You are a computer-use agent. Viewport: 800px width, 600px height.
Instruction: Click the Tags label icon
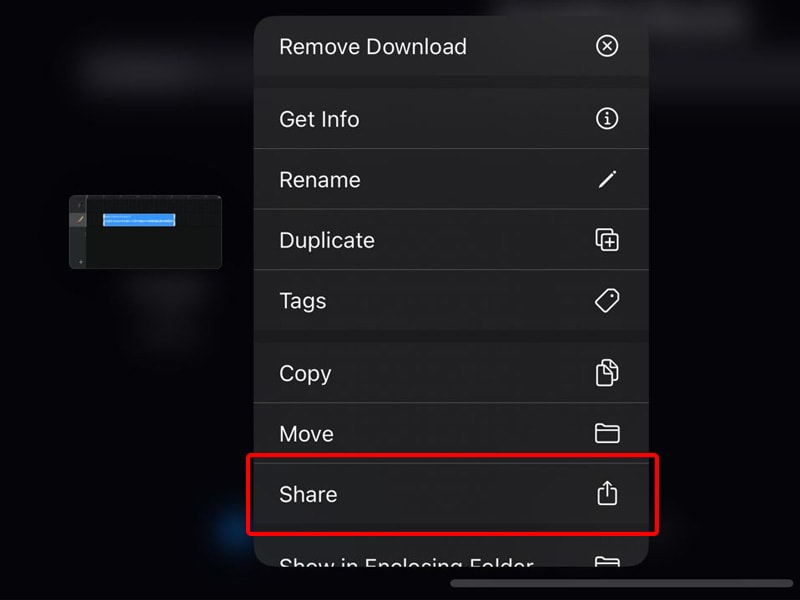tap(607, 301)
